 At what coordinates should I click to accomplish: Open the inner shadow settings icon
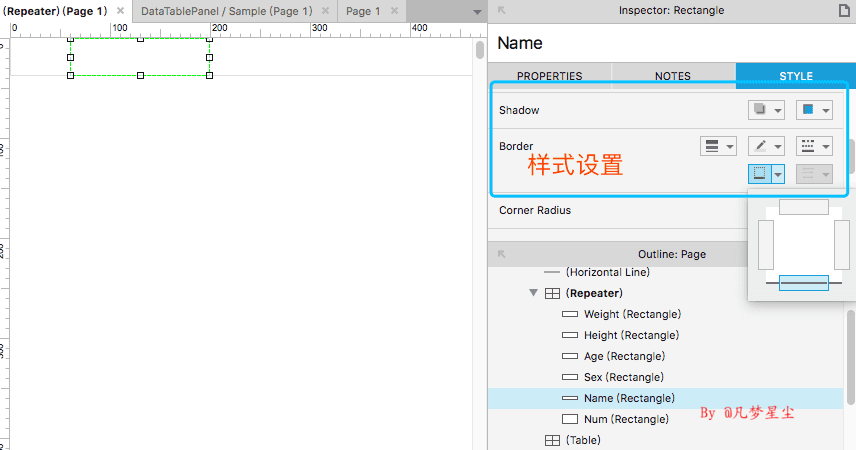click(814, 110)
